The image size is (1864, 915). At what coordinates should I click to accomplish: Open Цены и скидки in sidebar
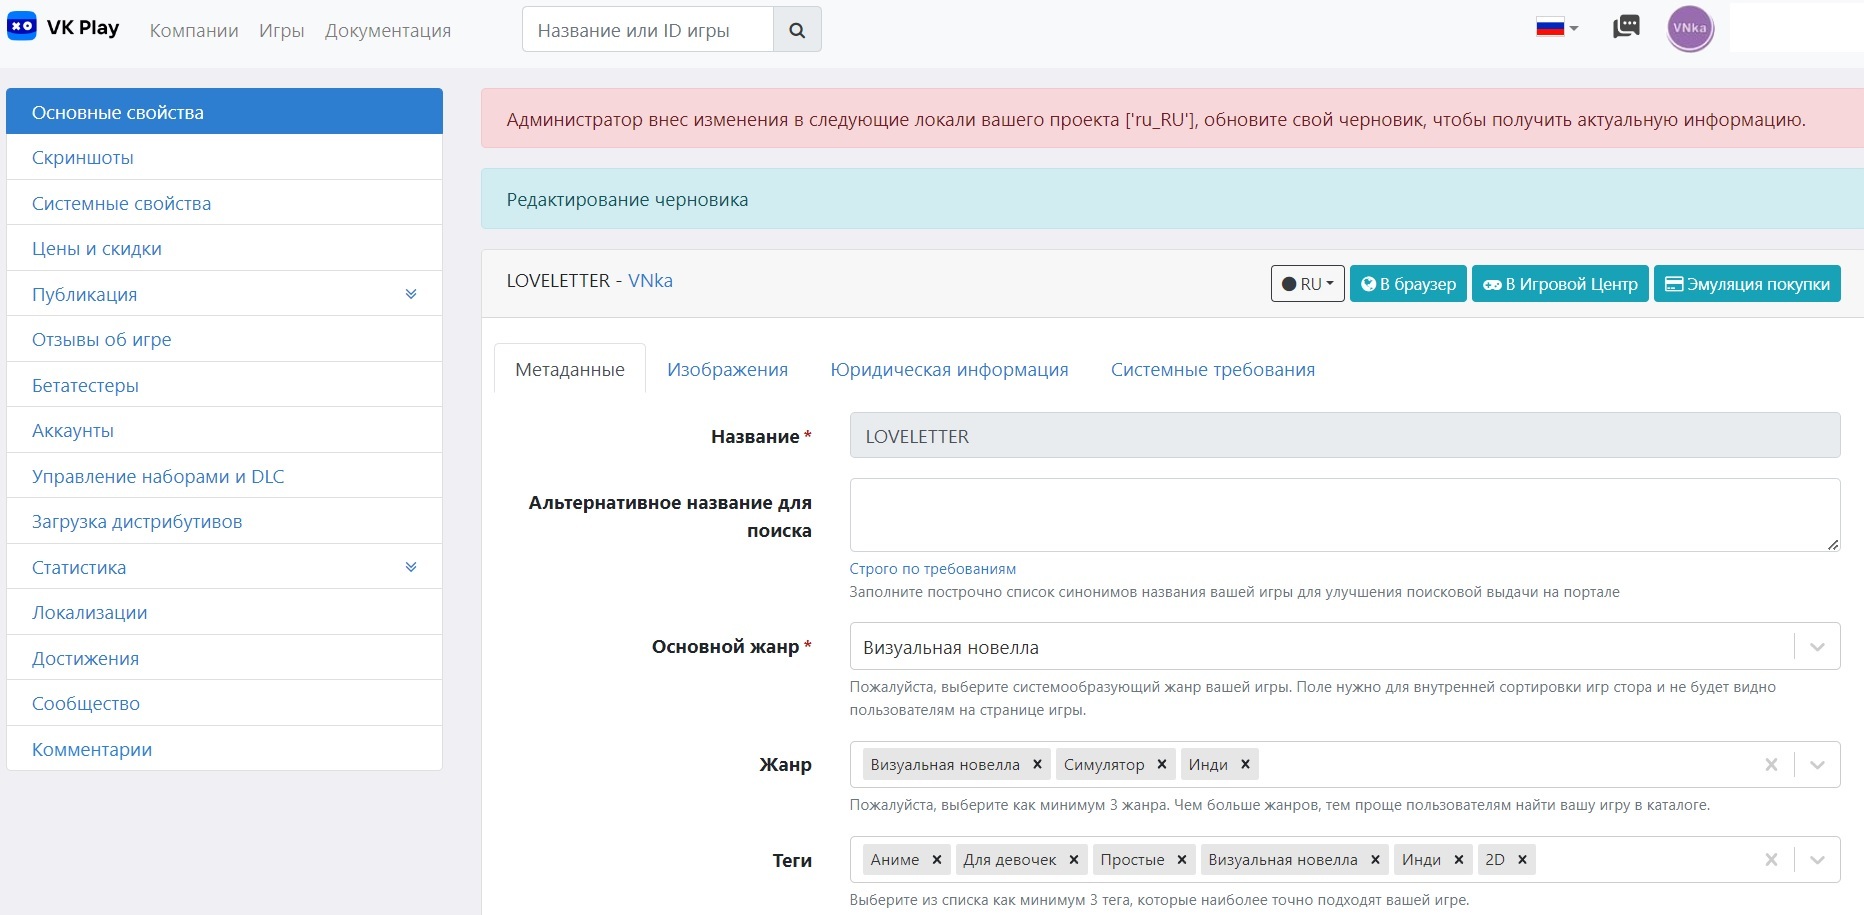pyautogui.click(x=224, y=249)
